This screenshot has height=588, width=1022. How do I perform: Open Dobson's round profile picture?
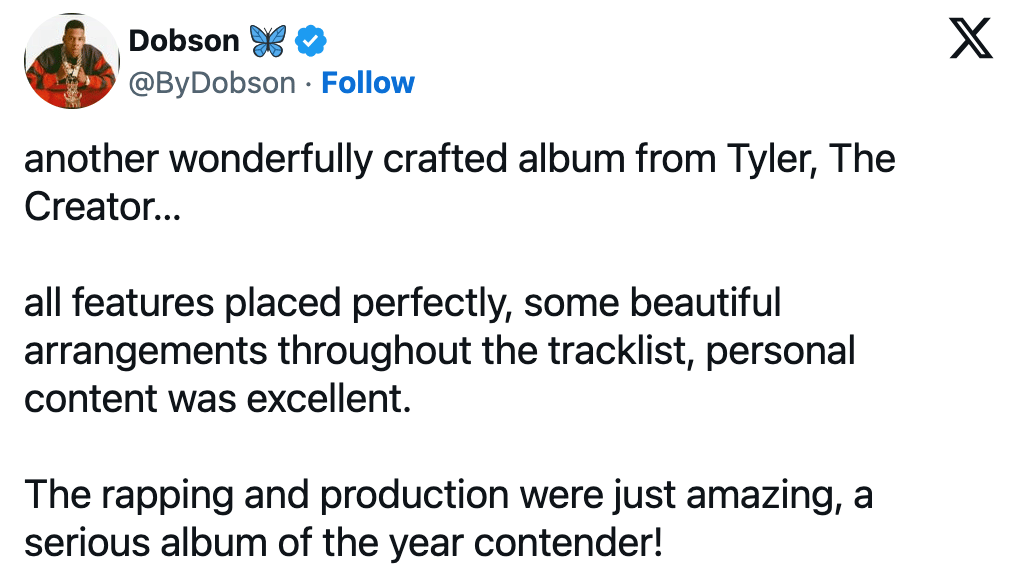tap(72, 61)
